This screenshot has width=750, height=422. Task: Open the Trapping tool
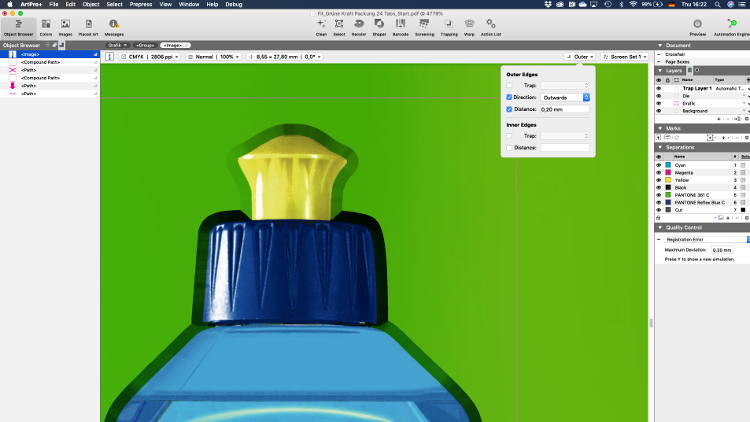point(449,27)
